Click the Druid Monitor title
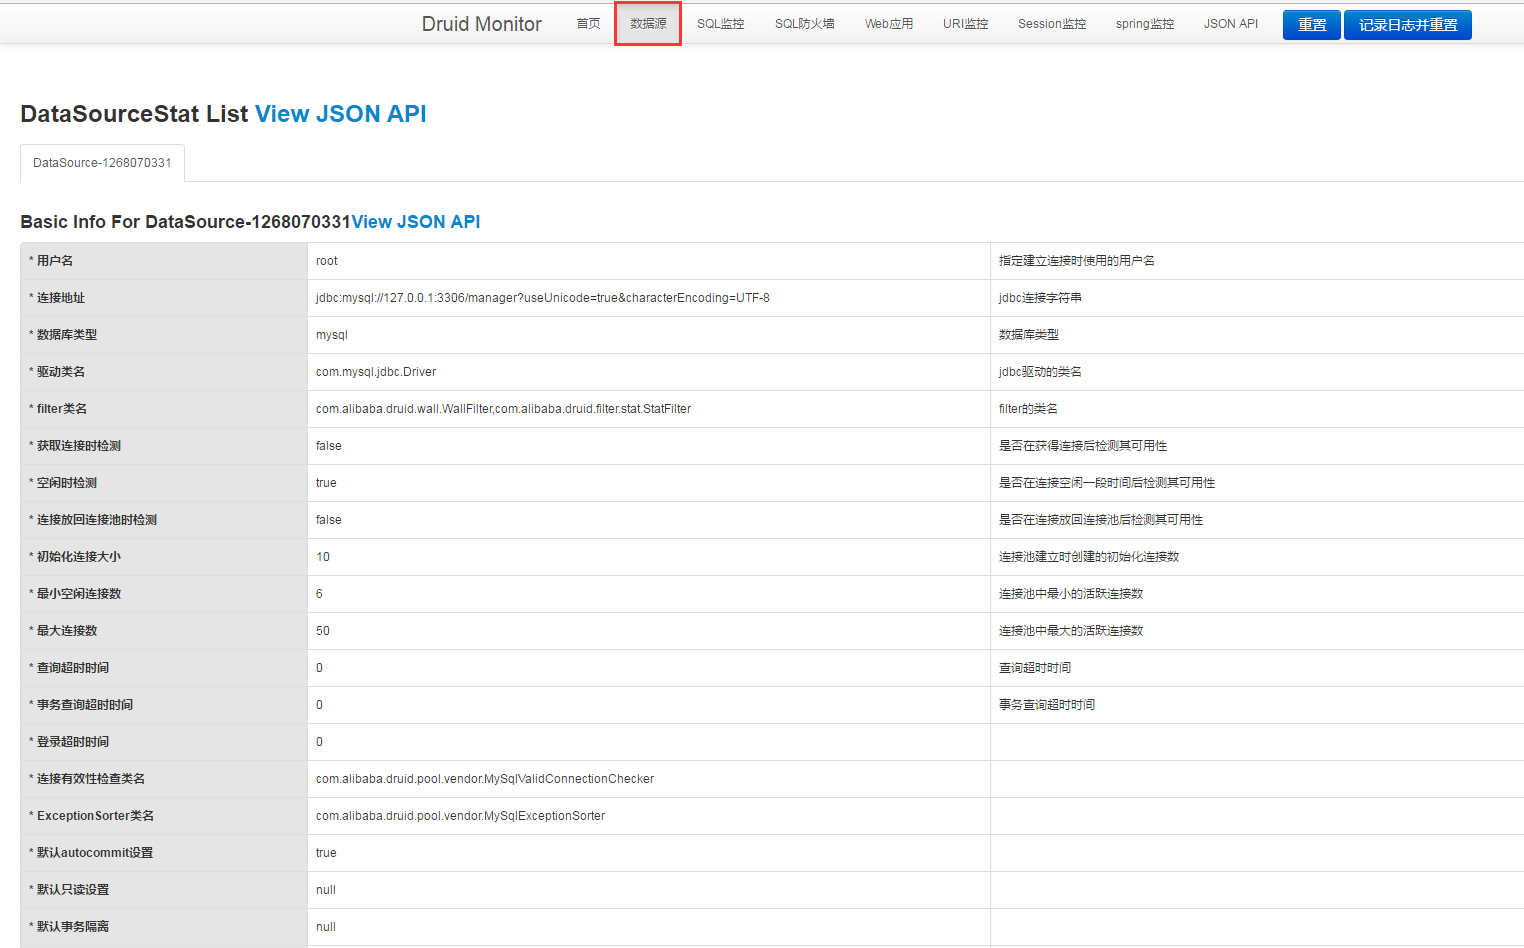This screenshot has height=948, width=1524. click(x=481, y=23)
